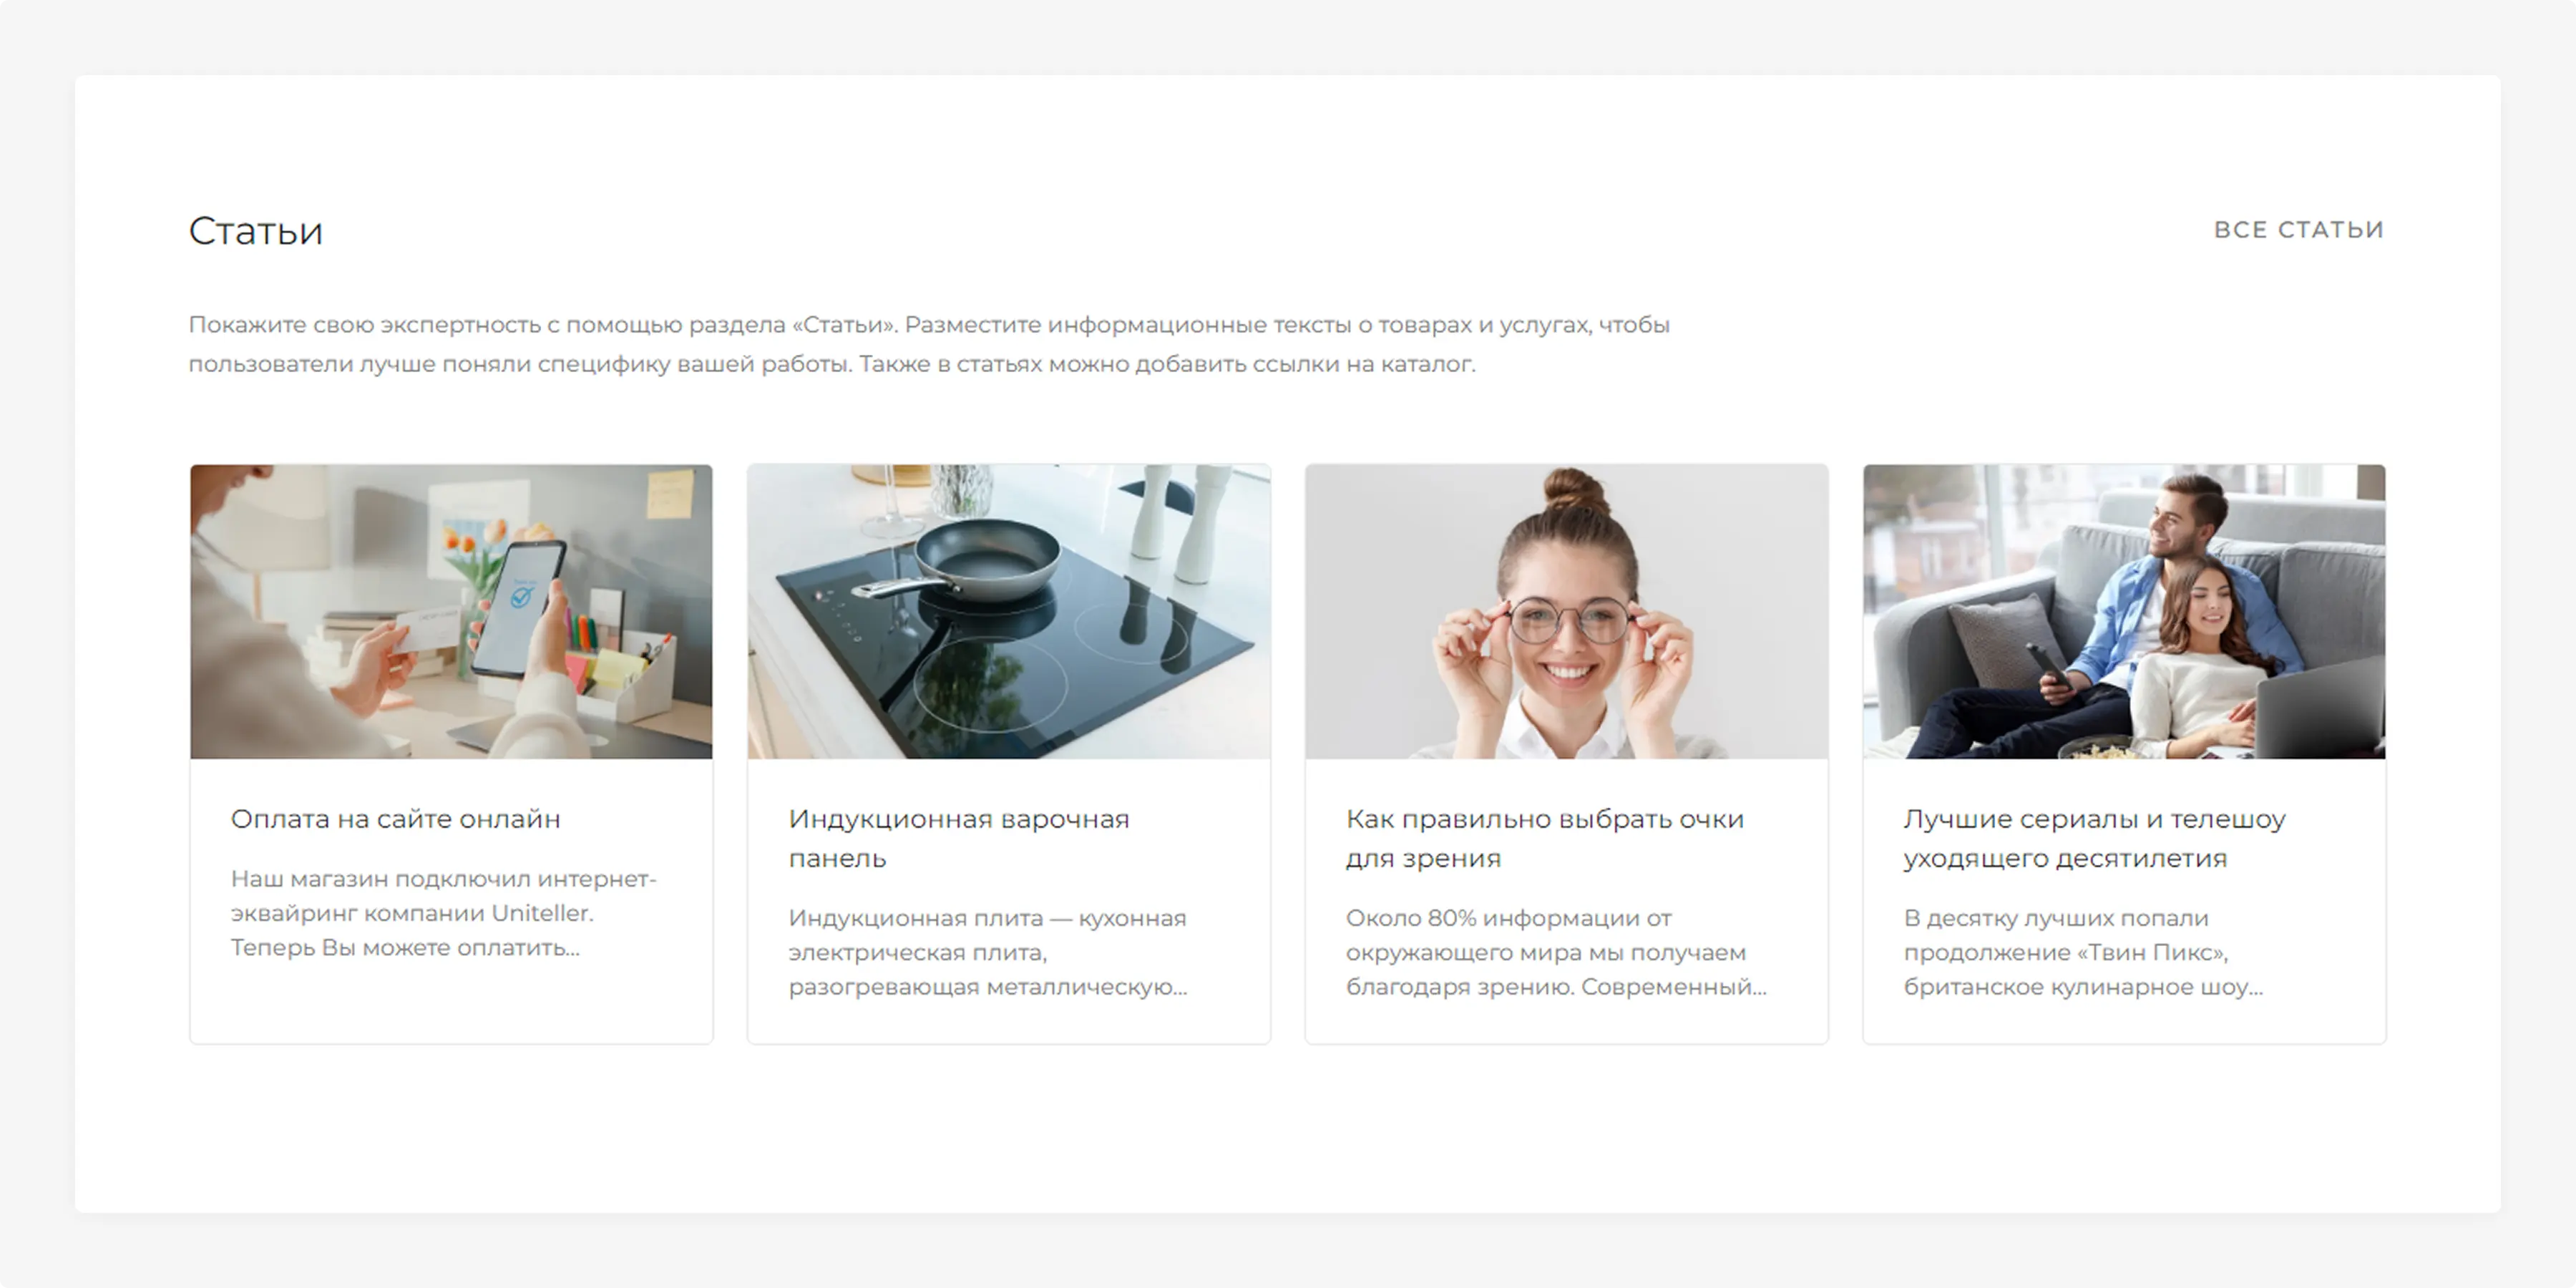This screenshot has width=2576, height=1288.
Task: Click the 'Твин Пикс' article excerpt
Action: [2083, 952]
